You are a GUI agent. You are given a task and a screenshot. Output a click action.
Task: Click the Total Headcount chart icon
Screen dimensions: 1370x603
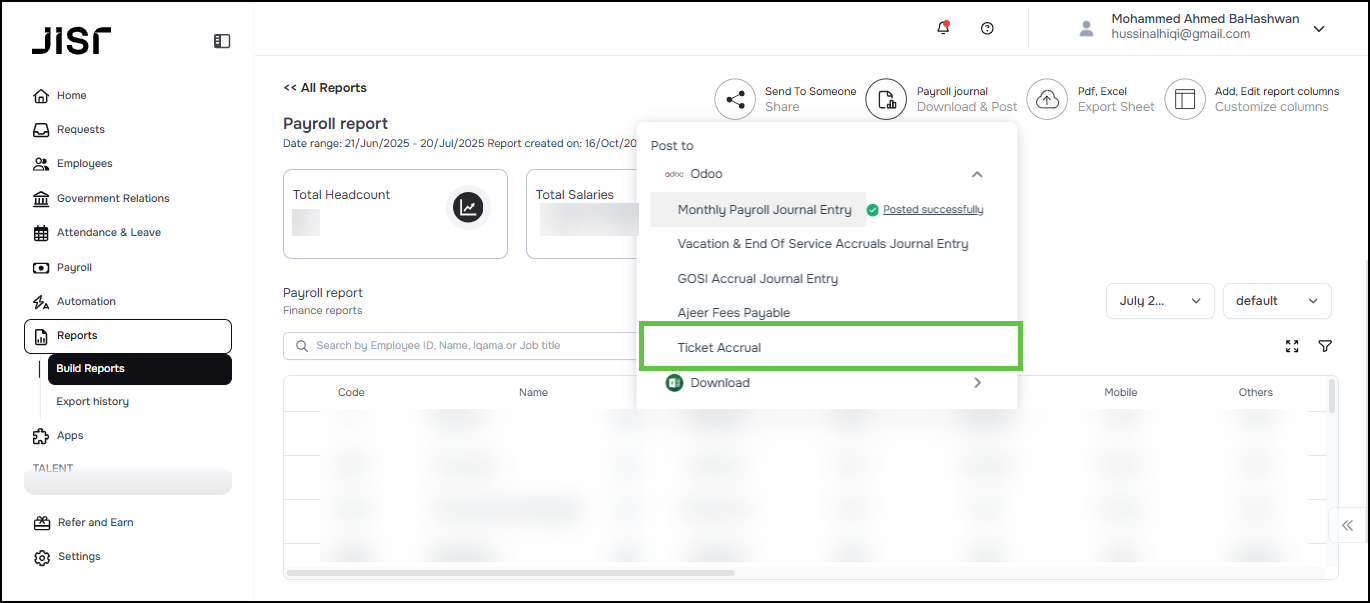click(x=468, y=207)
